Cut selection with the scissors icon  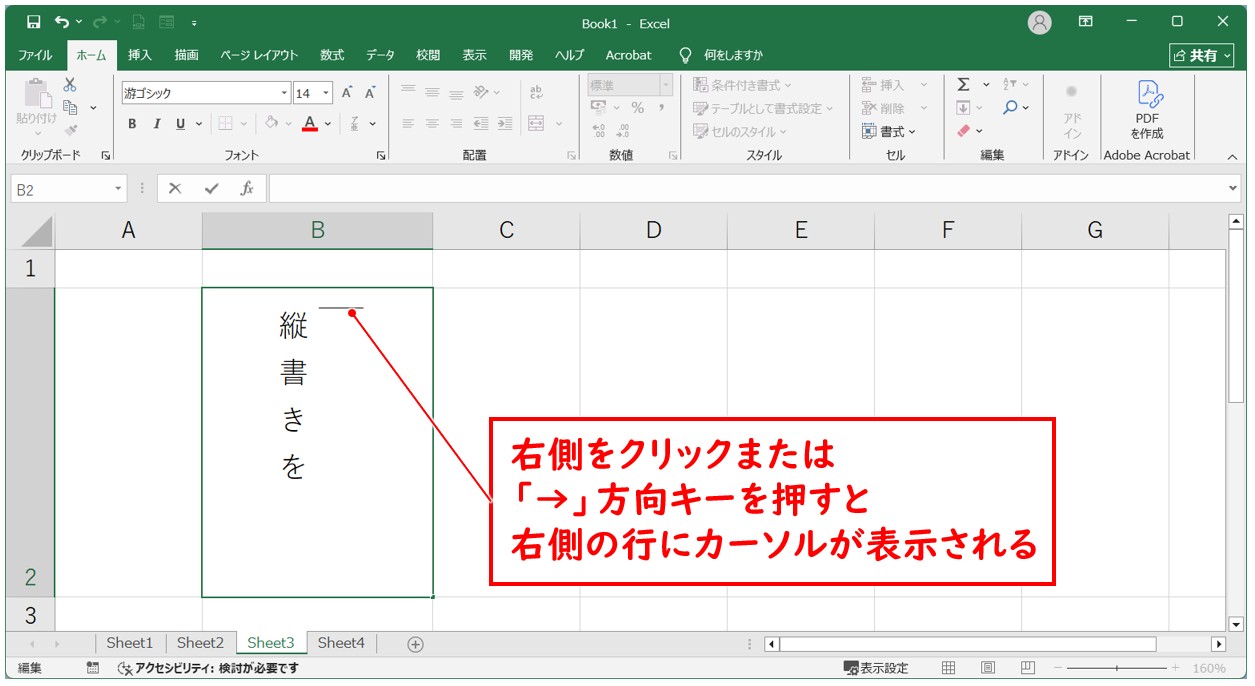(70, 85)
